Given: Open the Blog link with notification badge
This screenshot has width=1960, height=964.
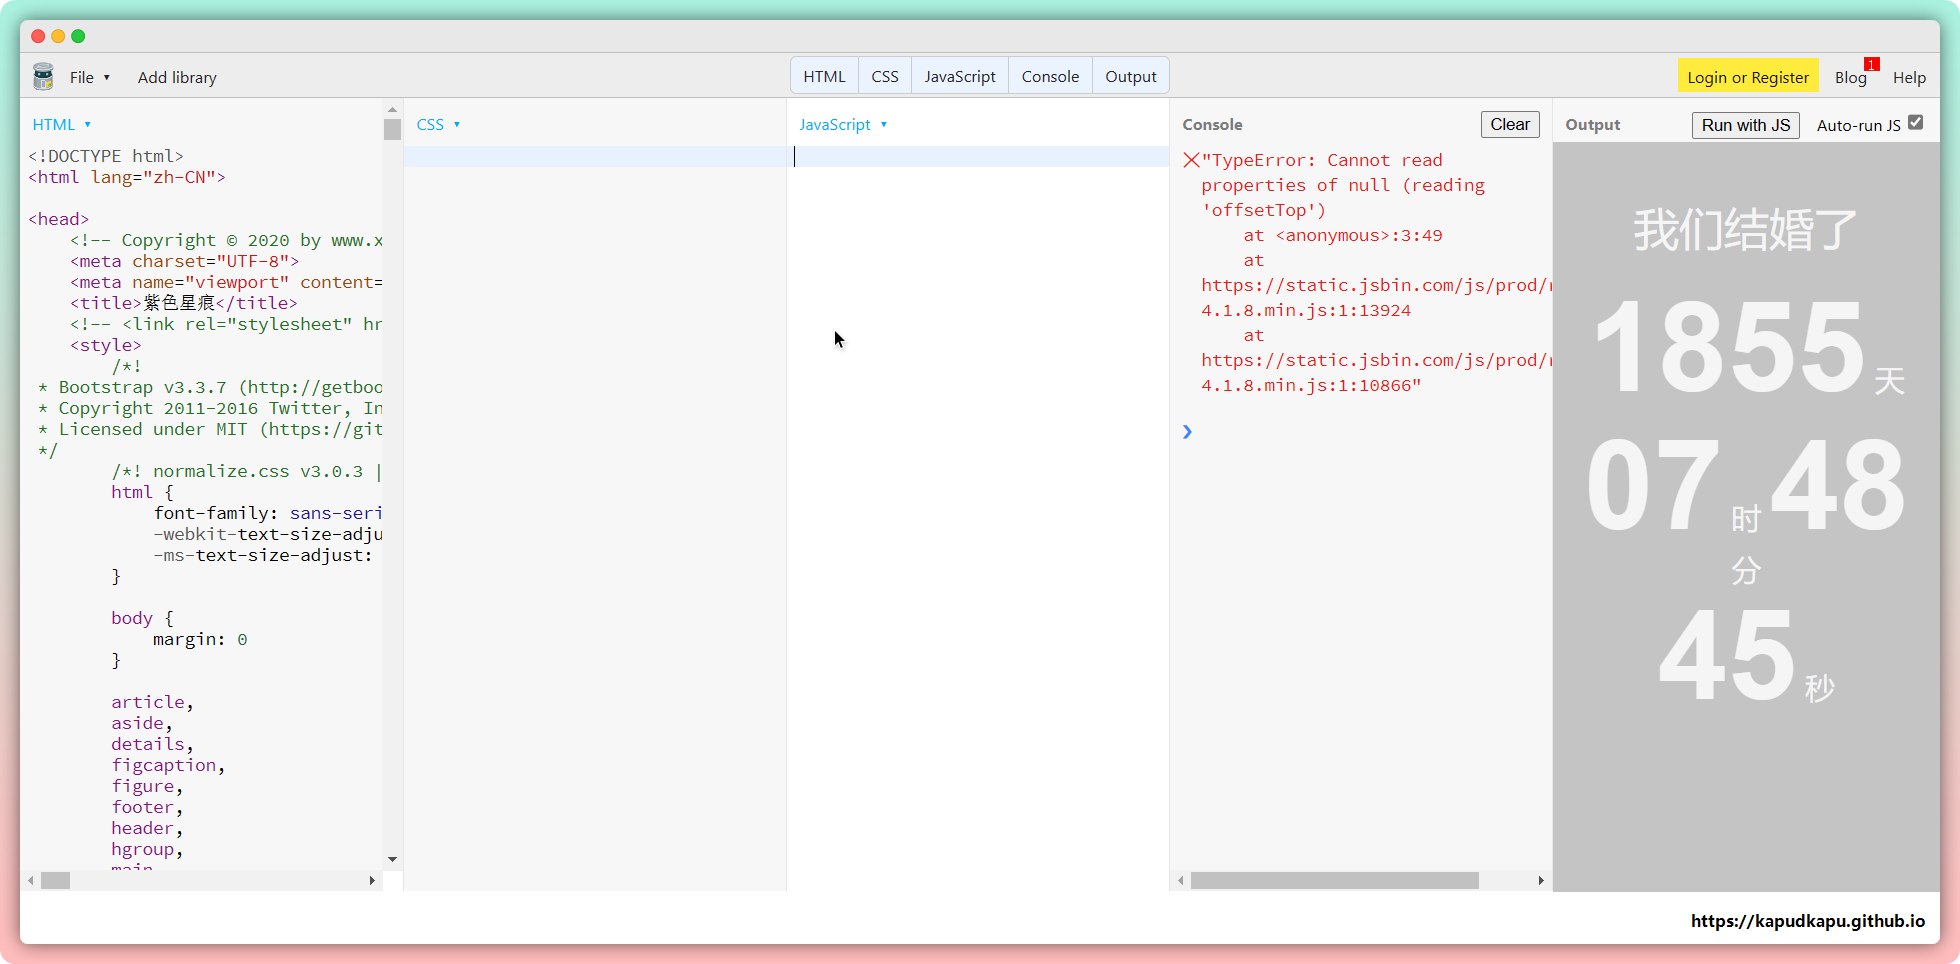Looking at the screenshot, I should (x=1850, y=77).
